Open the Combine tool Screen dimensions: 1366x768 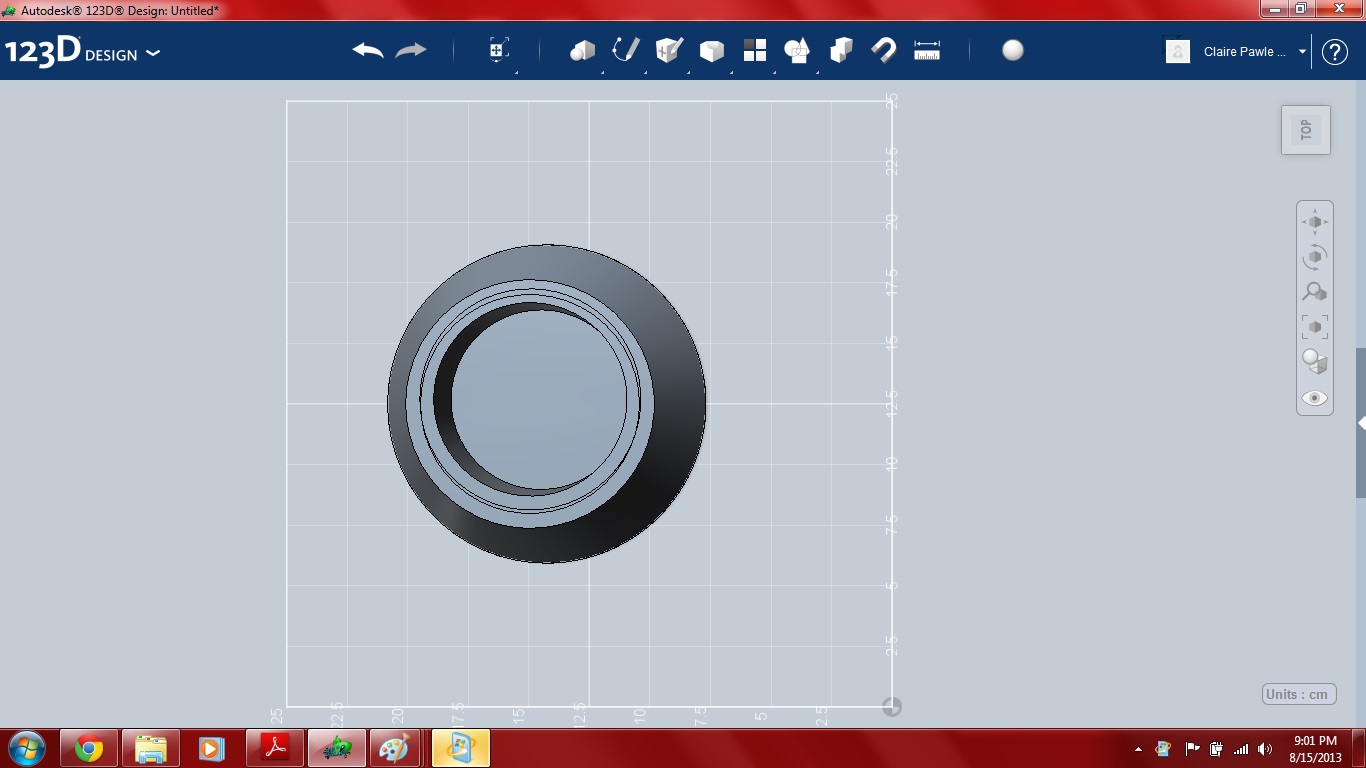pyautogui.click(x=841, y=50)
